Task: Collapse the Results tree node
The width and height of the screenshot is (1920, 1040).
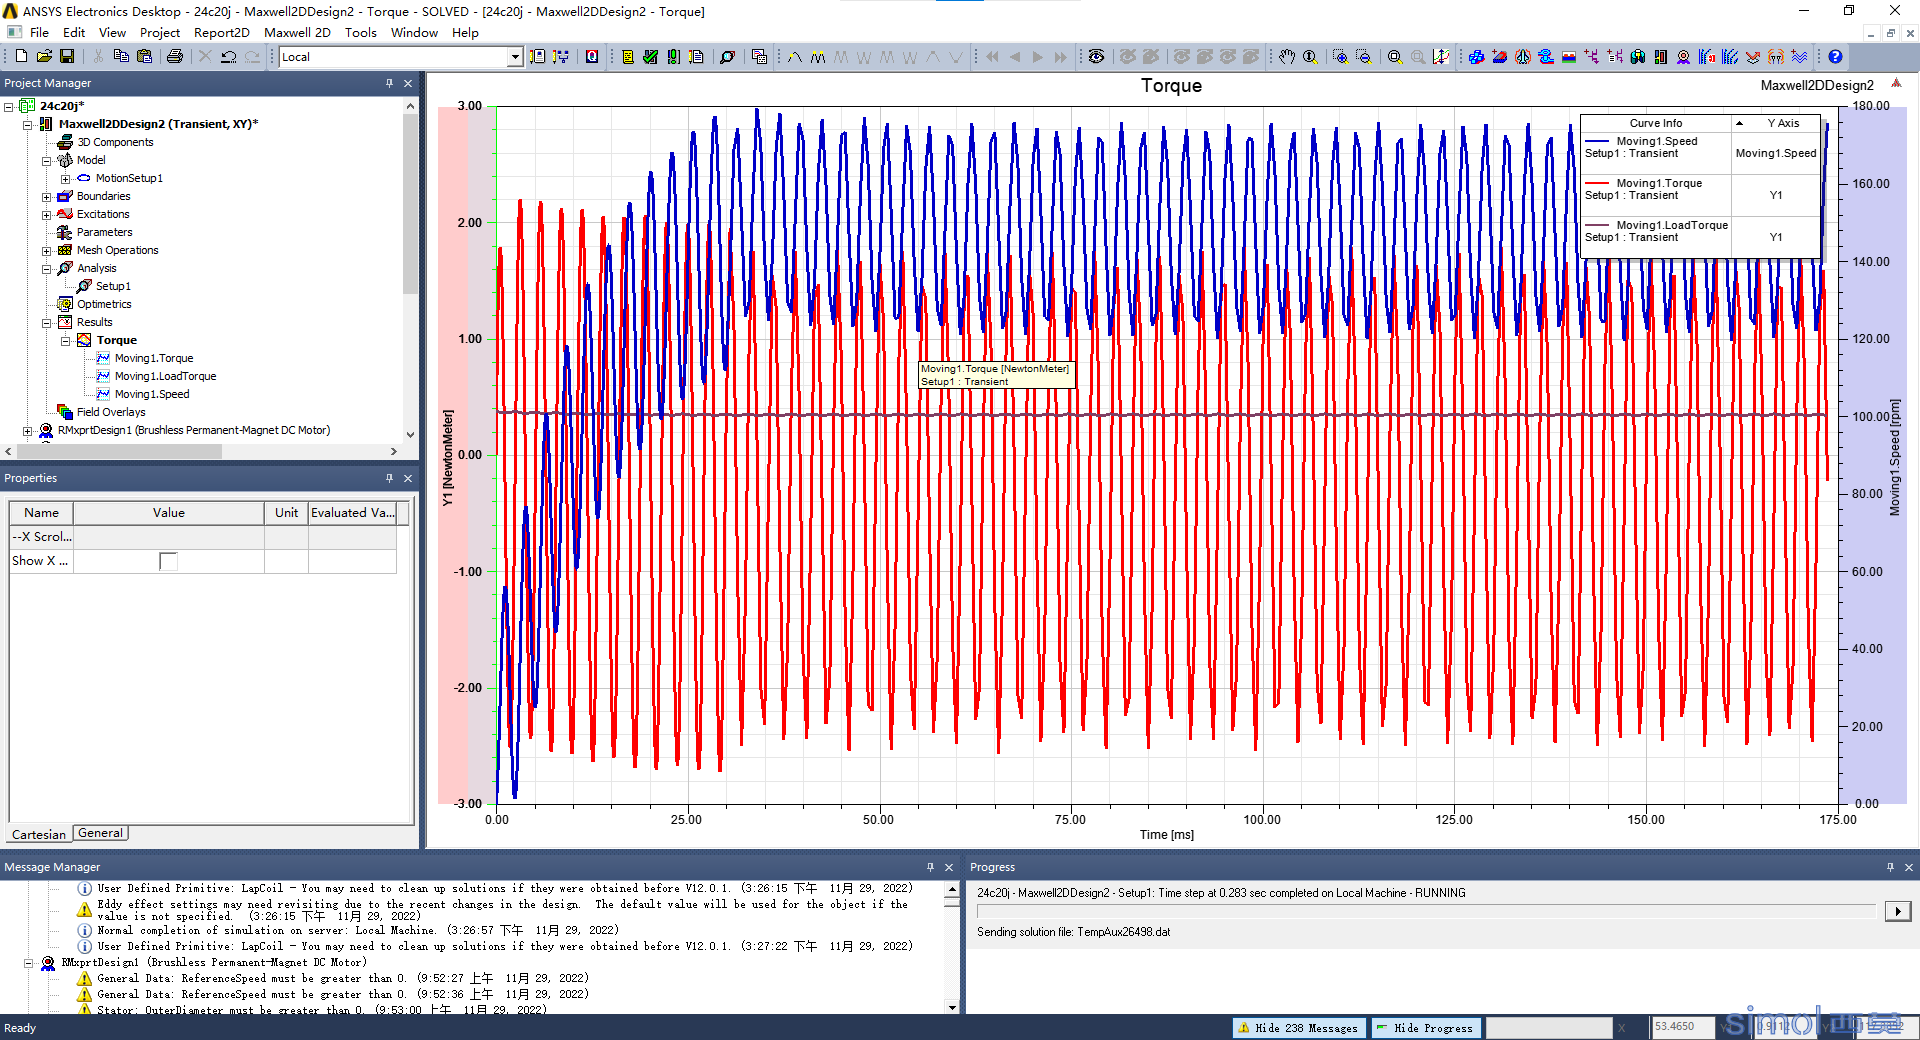Action: click(x=46, y=322)
